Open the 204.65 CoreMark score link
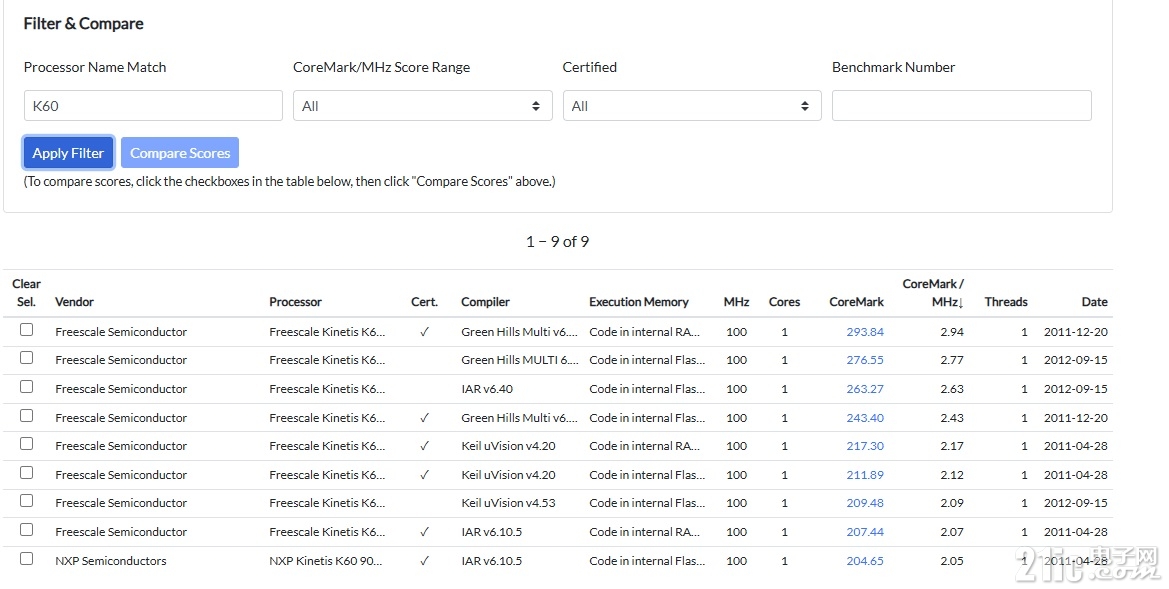Screen dimensions: 1169x589 865,561
